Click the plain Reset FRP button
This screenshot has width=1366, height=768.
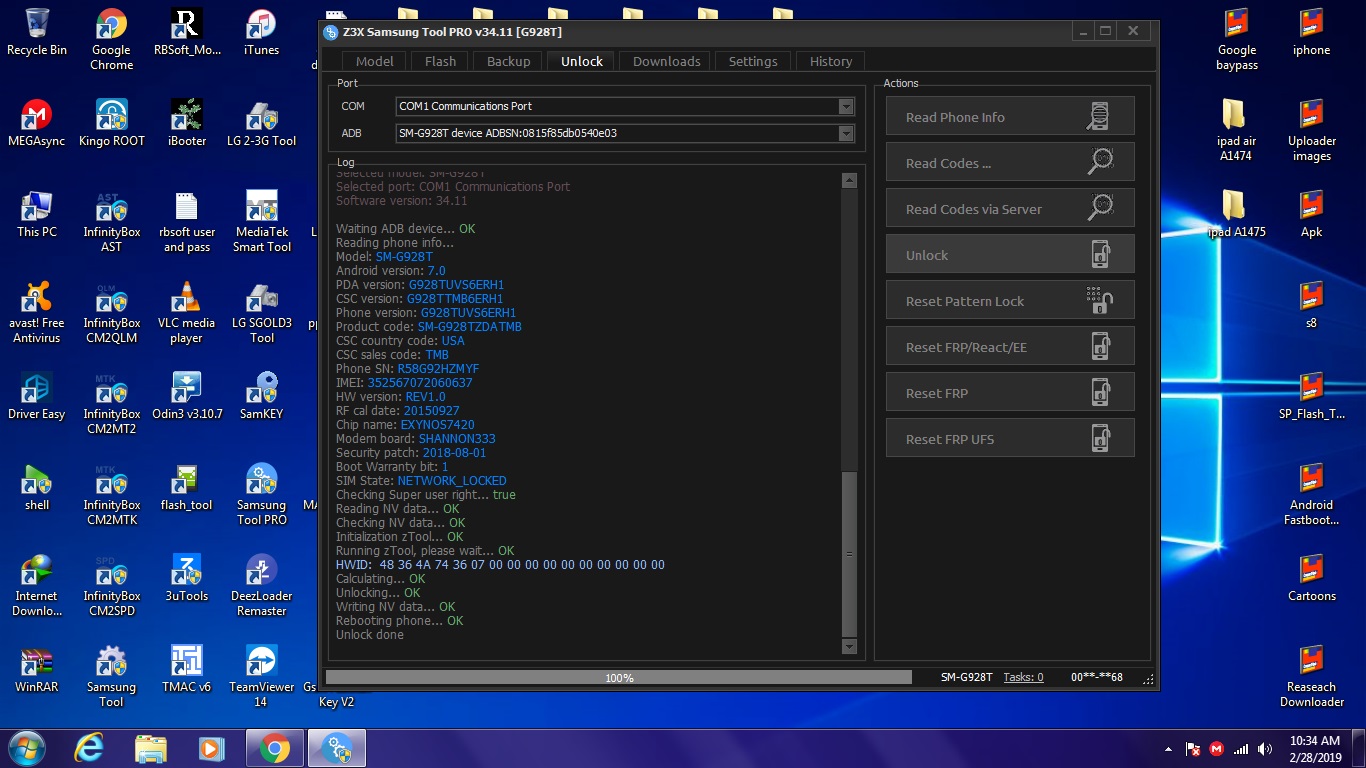[x=1010, y=392]
